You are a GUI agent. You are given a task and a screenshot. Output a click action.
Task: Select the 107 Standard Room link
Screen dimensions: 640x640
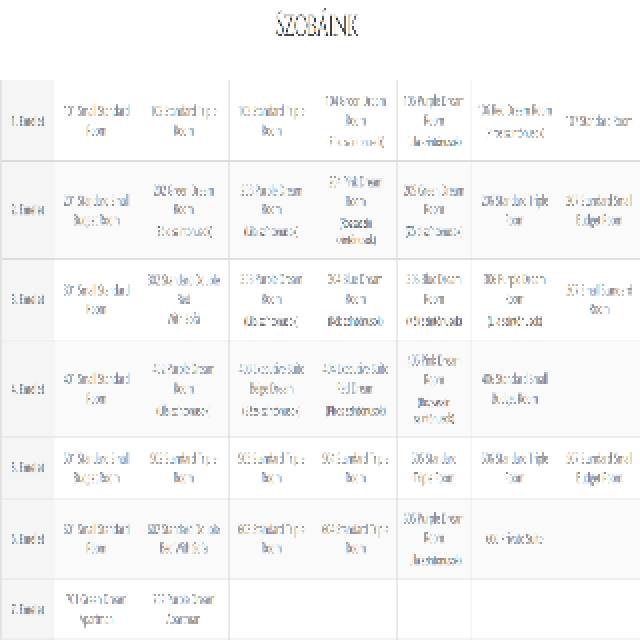[x=599, y=121]
